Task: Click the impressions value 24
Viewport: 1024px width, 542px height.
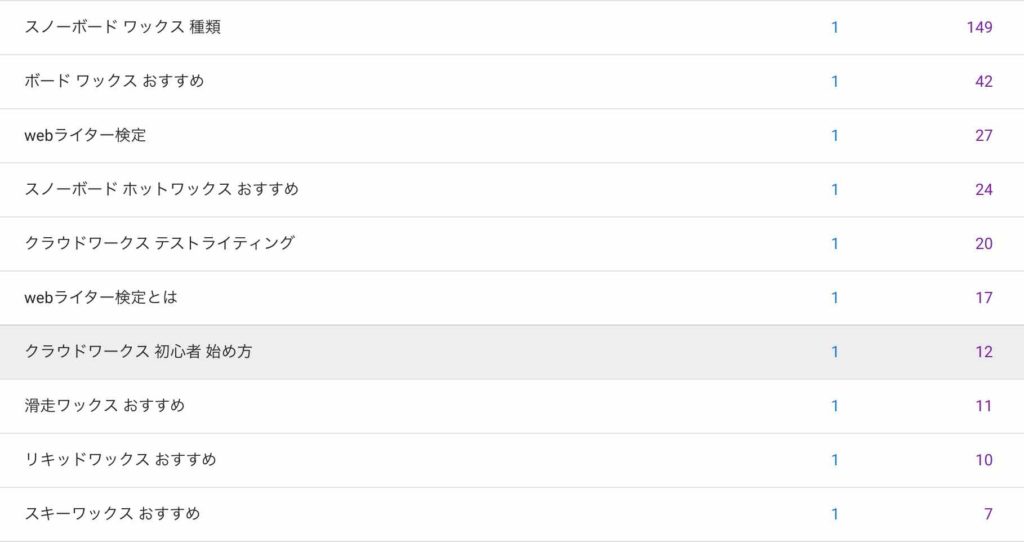Action: 984,190
